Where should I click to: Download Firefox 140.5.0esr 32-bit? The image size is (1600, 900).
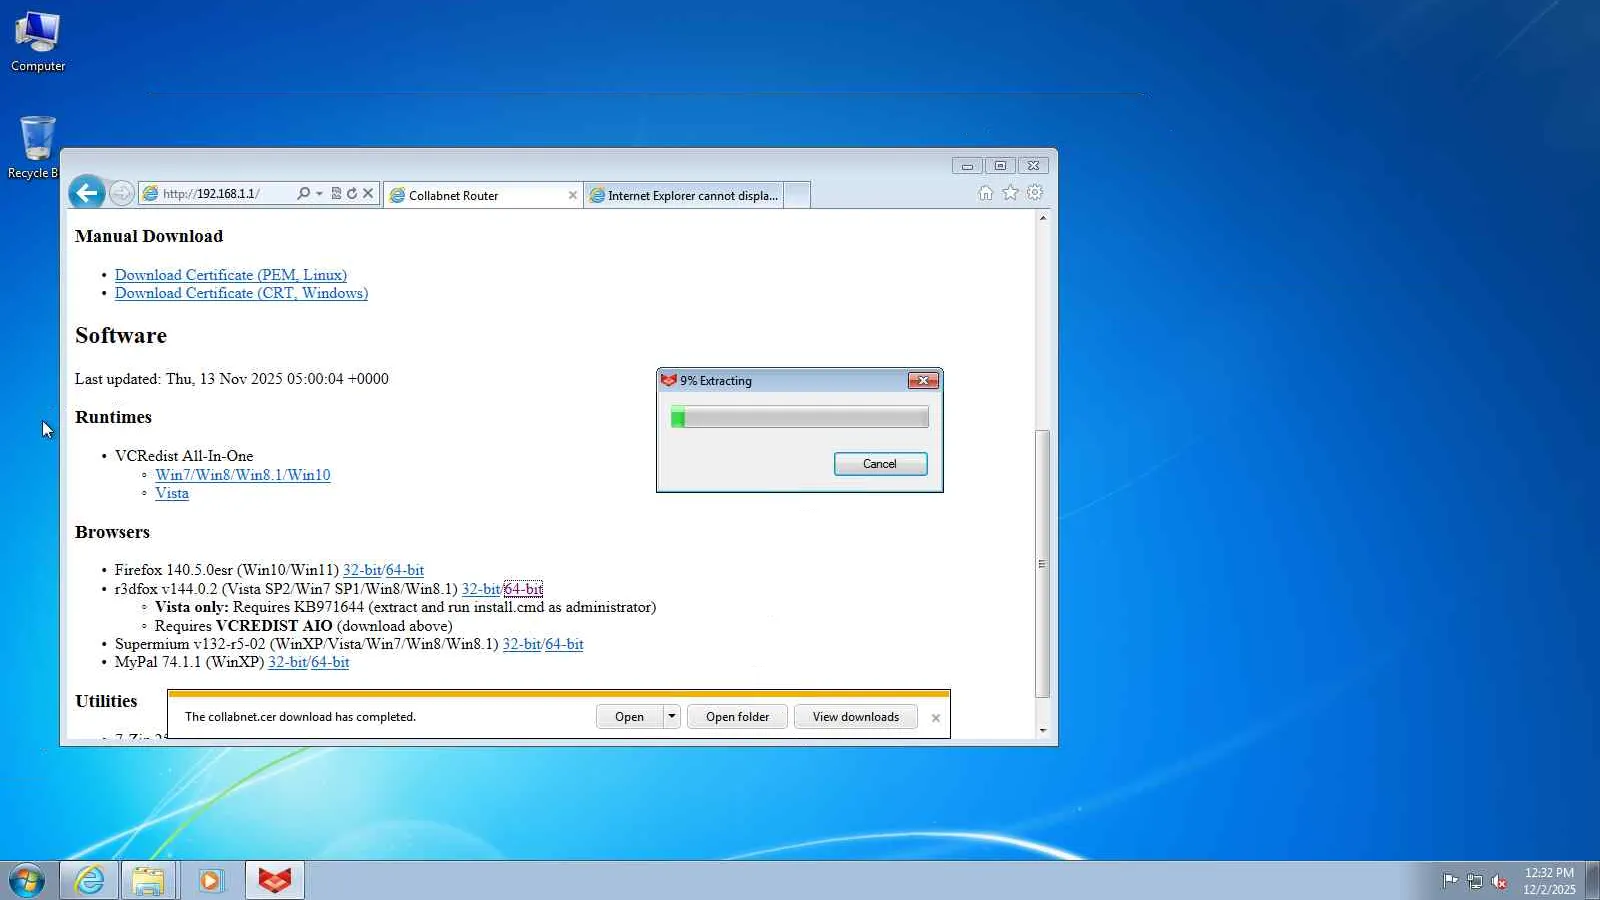point(362,570)
